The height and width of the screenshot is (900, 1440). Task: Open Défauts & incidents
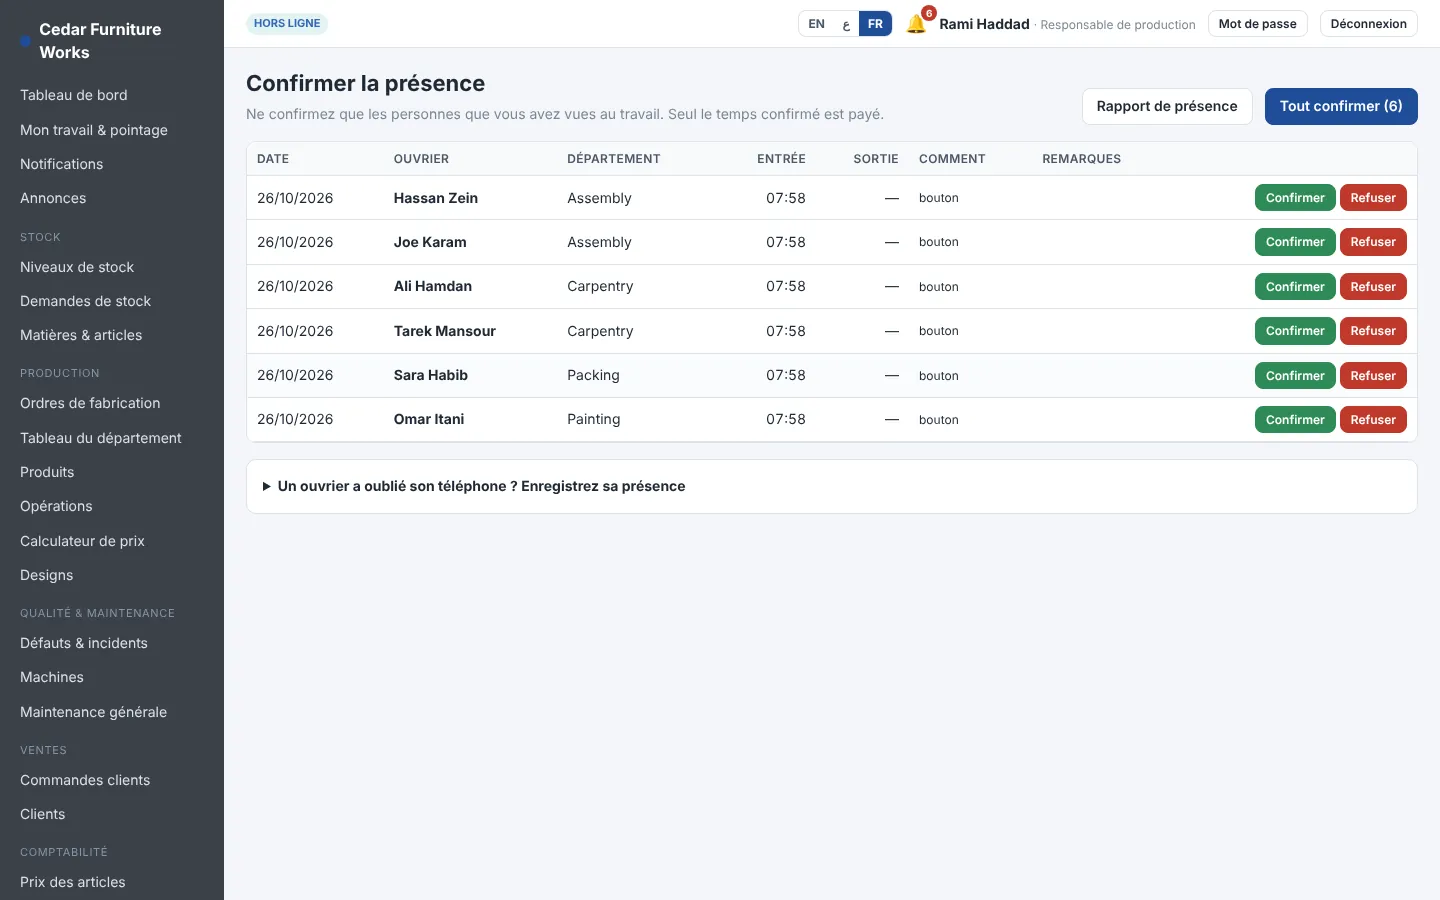point(84,643)
